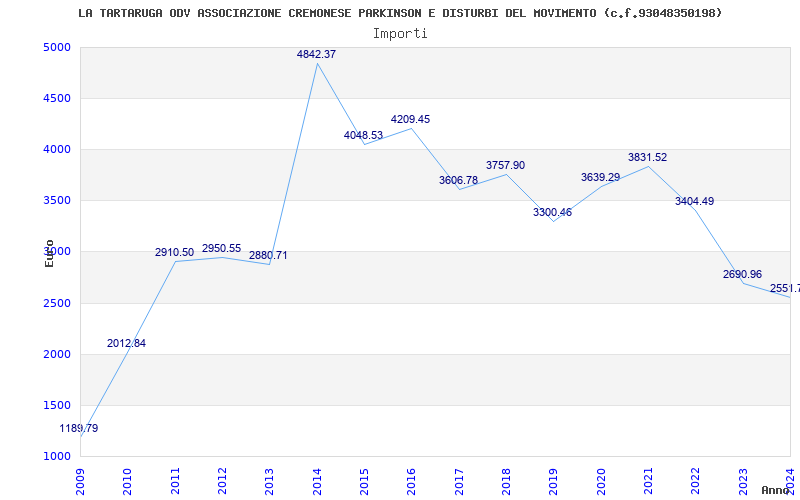The image size is (800, 500).
Task: Click the 2023 x-axis year label
Action: point(743,481)
